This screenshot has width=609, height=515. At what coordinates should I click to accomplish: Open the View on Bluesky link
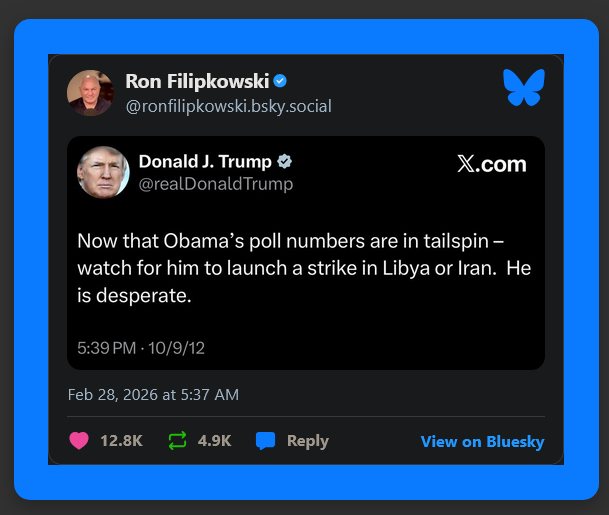482,441
